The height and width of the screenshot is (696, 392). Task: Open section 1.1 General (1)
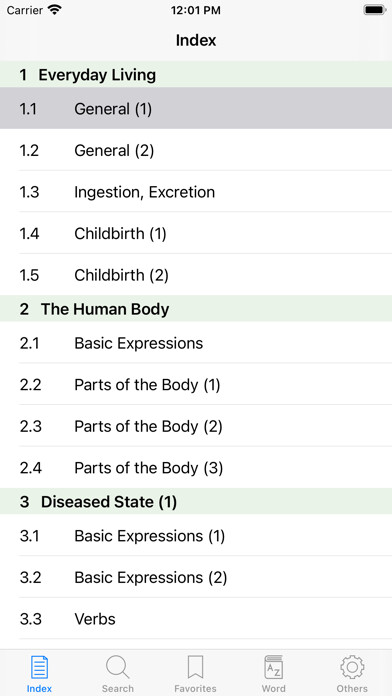196,108
